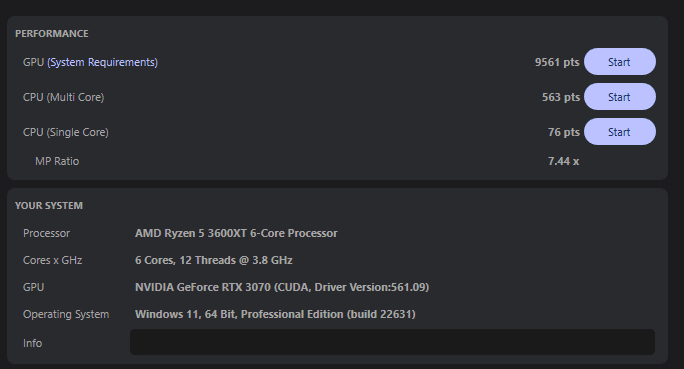Select the AMD Ryzen 5 3600XT processor text
This screenshot has height=369, width=684.
(236, 233)
